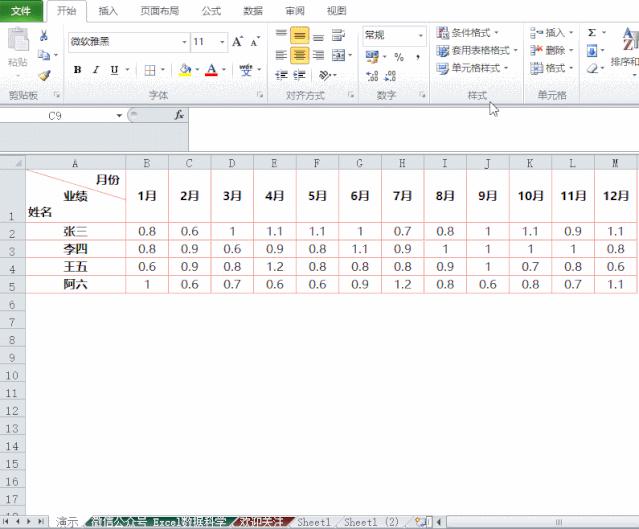The image size is (639, 529).
Task: Increase indent in alignment group
Action: point(300,75)
